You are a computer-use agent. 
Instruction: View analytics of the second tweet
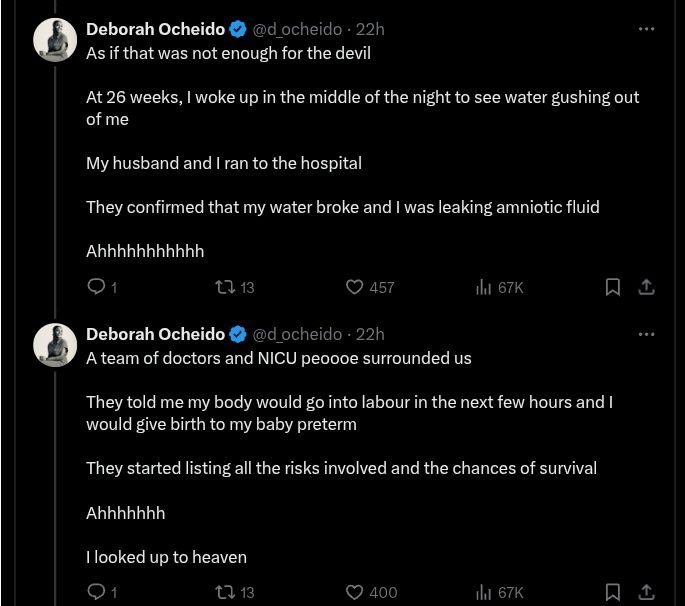tap(484, 592)
